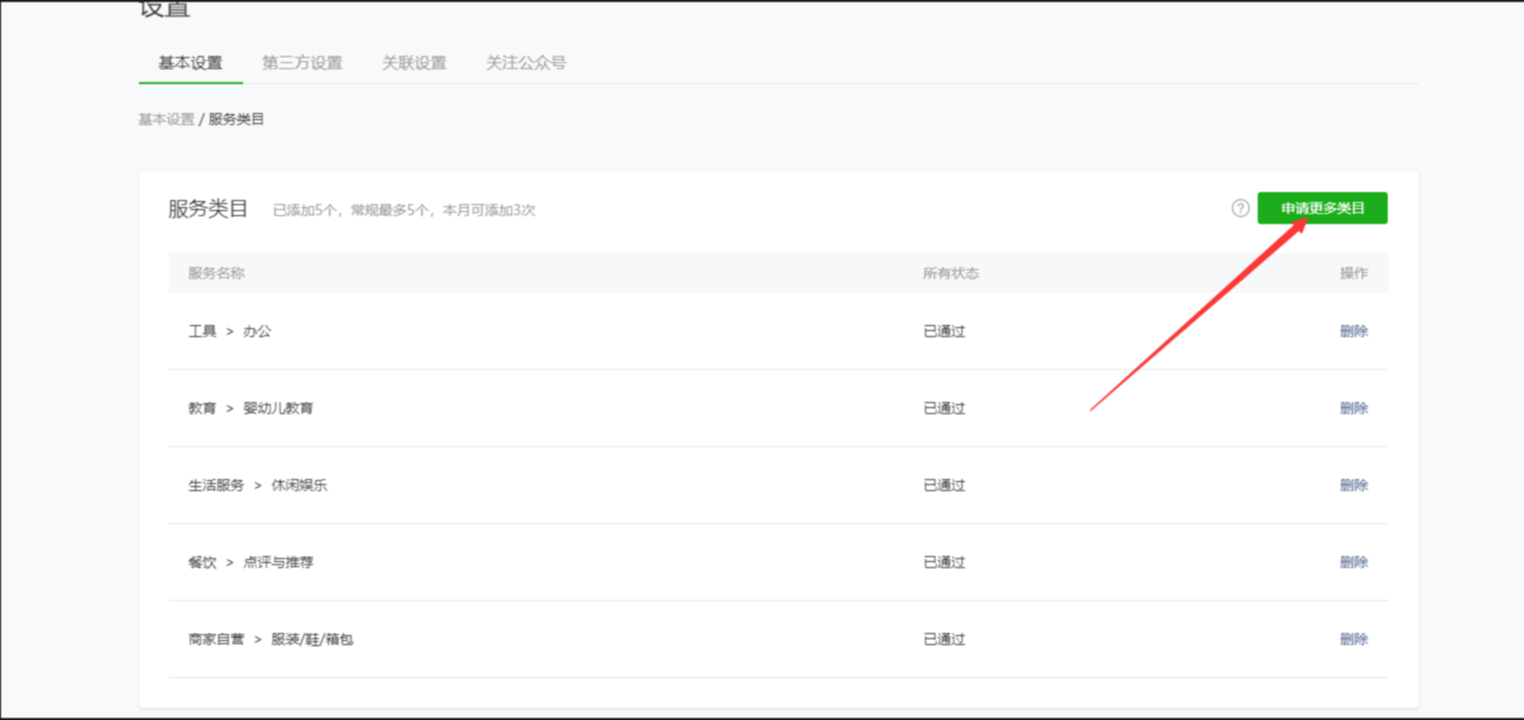1524x720 pixels.
Task: Select the 教育 > 婴幼儿教育 row text
Action: [x=251, y=408]
